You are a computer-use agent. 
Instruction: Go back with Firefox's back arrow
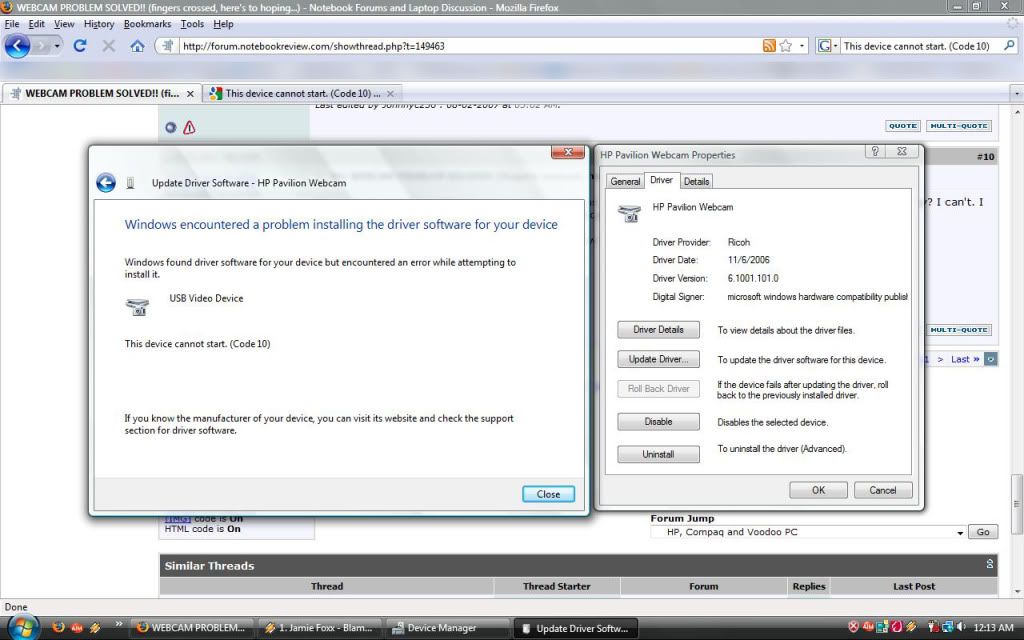[x=18, y=46]
